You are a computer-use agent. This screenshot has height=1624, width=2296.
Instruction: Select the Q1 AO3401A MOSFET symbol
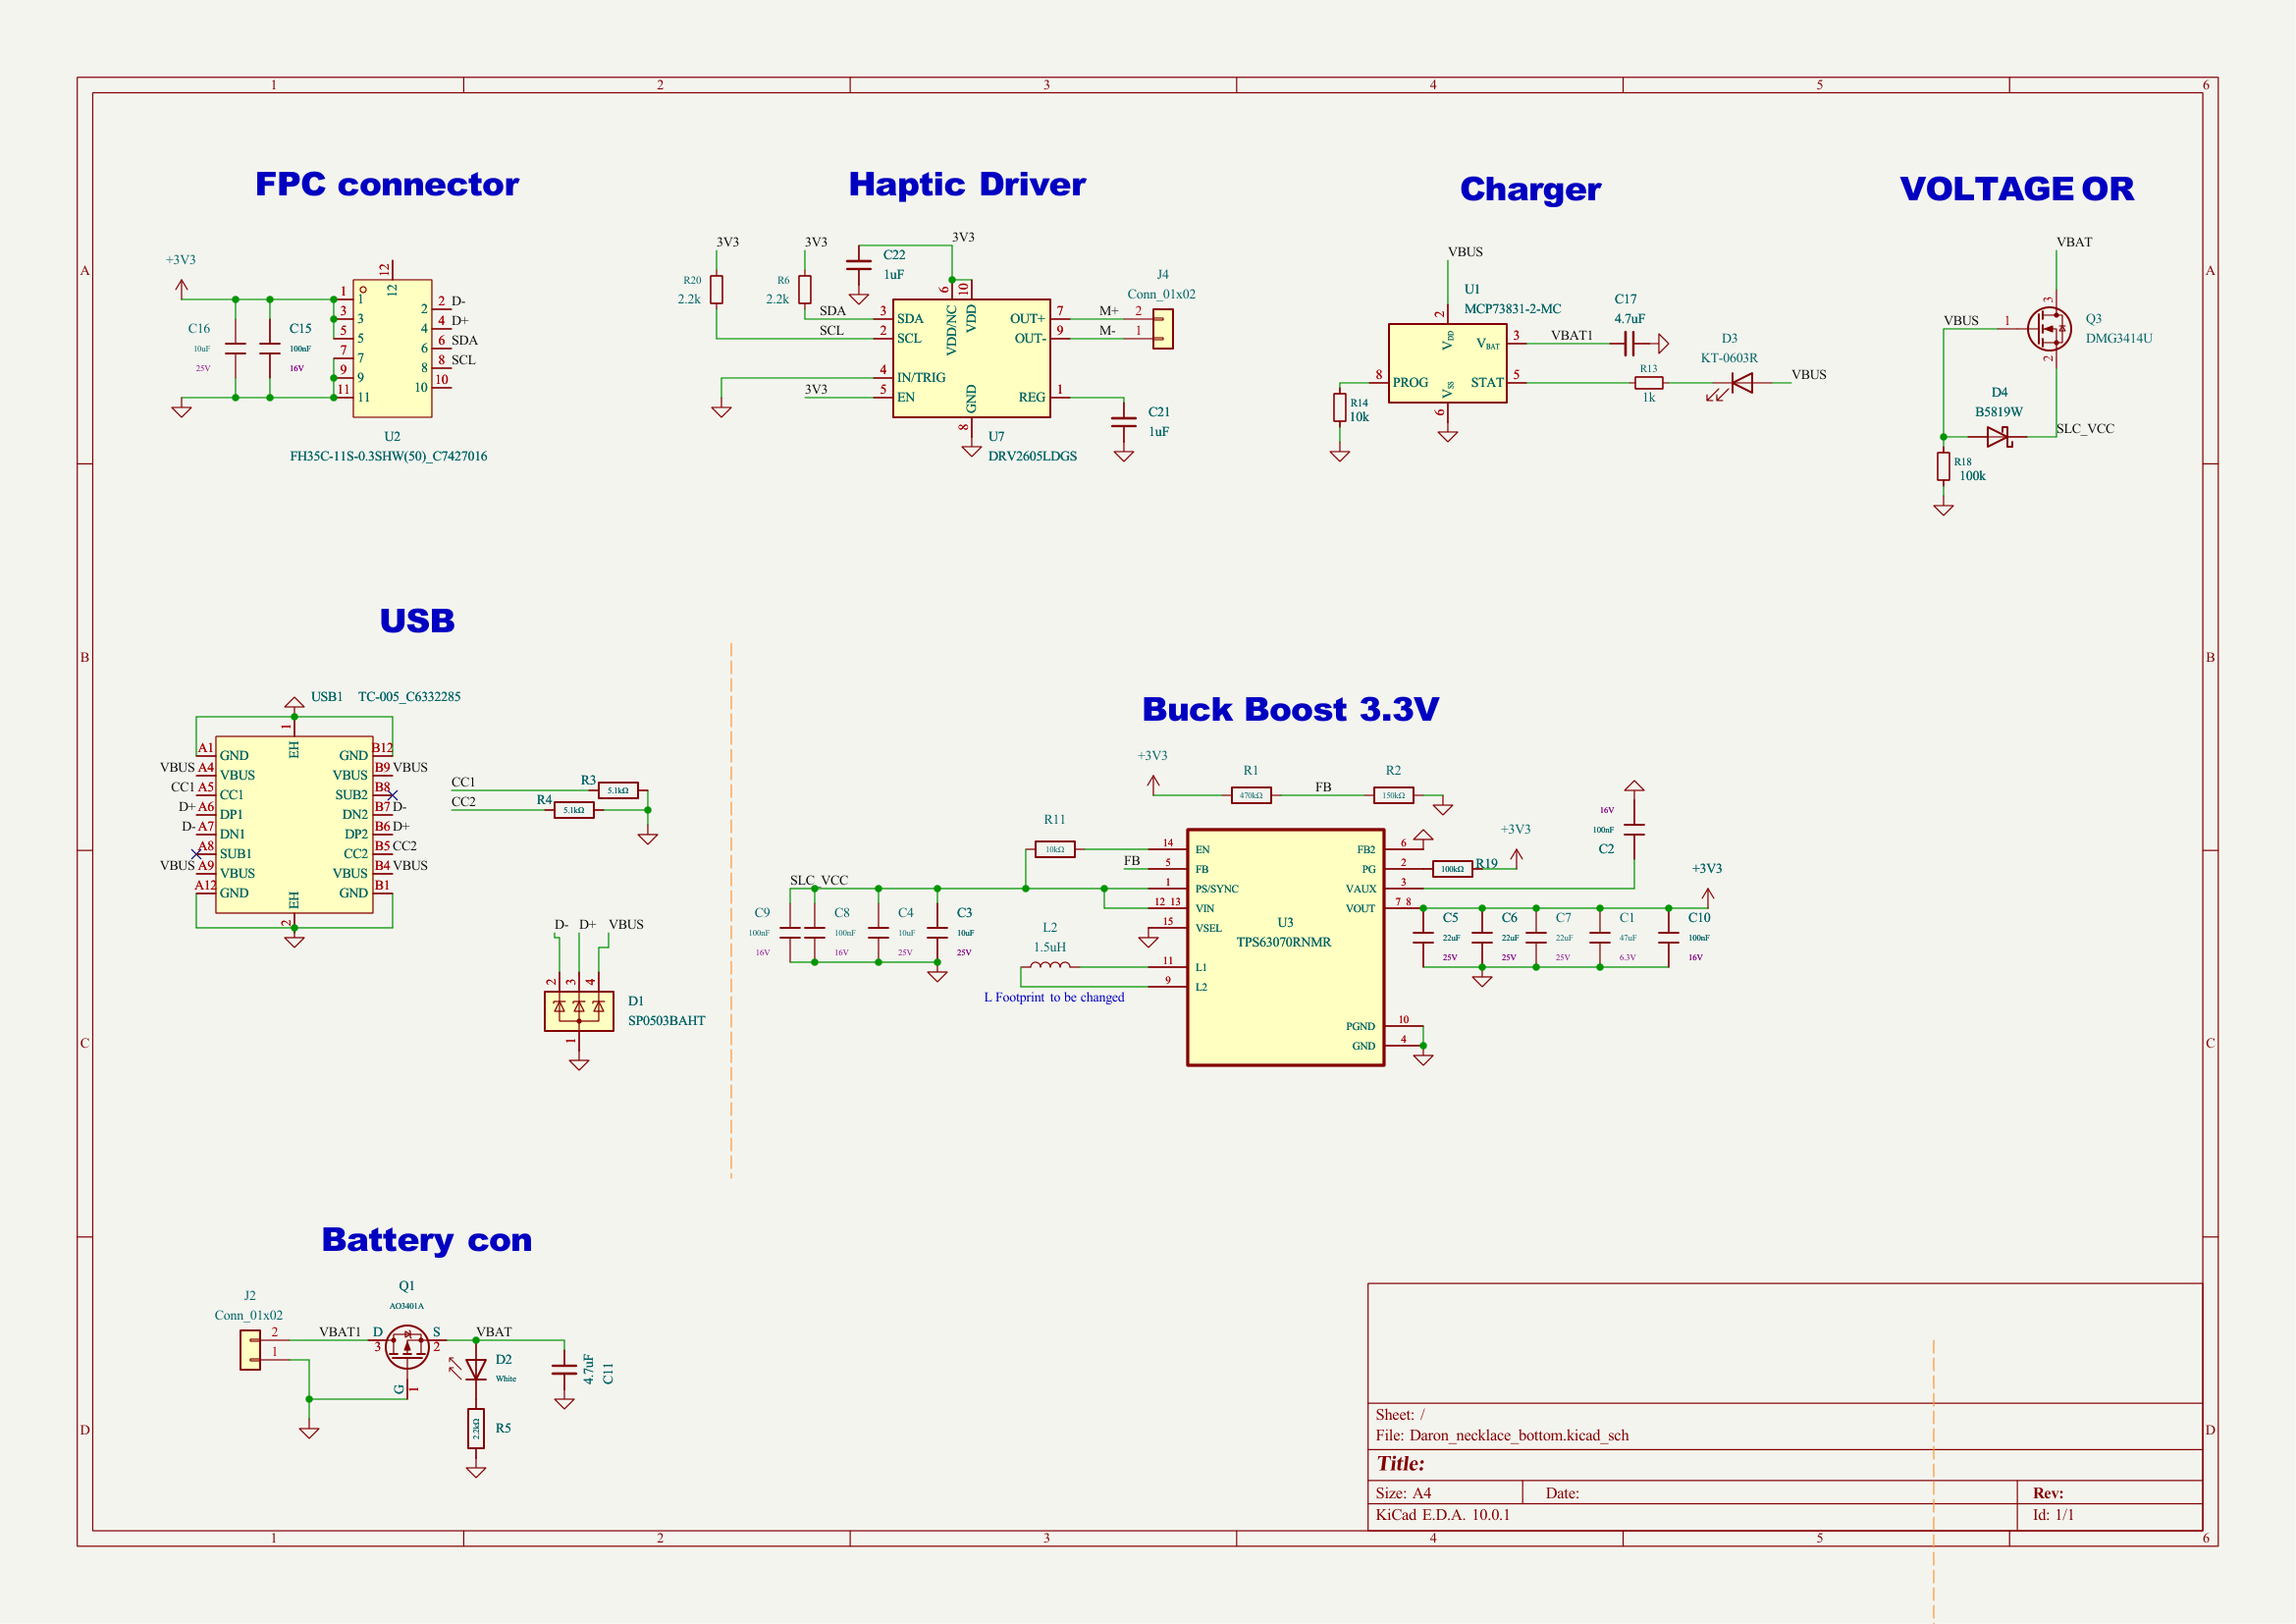[x=407, y=1349]
